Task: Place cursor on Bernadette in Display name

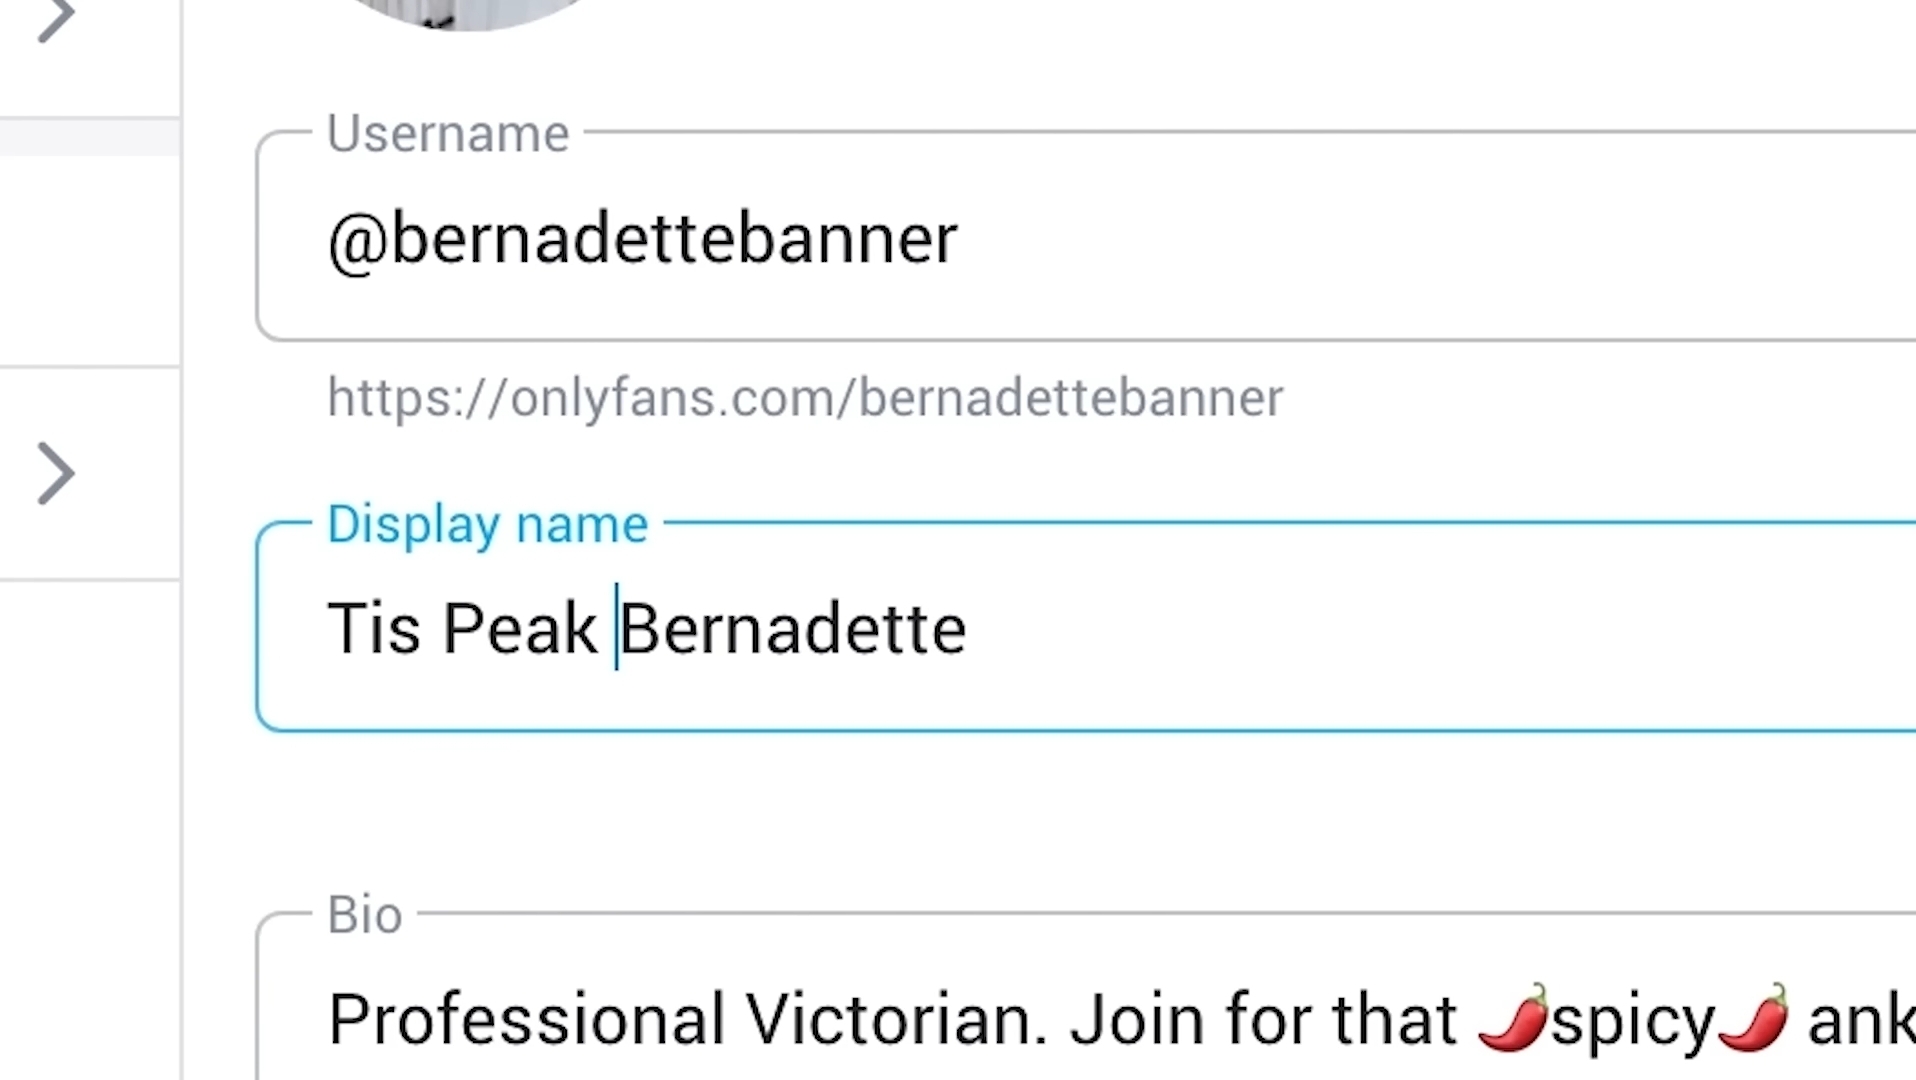Action: [x=793, y=629]
